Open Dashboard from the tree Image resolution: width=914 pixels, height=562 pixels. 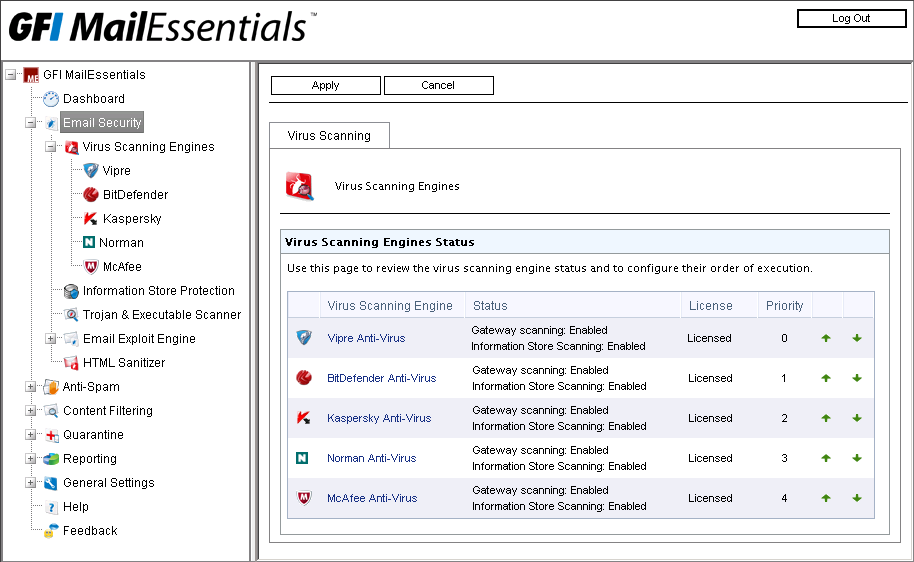pos(94,99)
